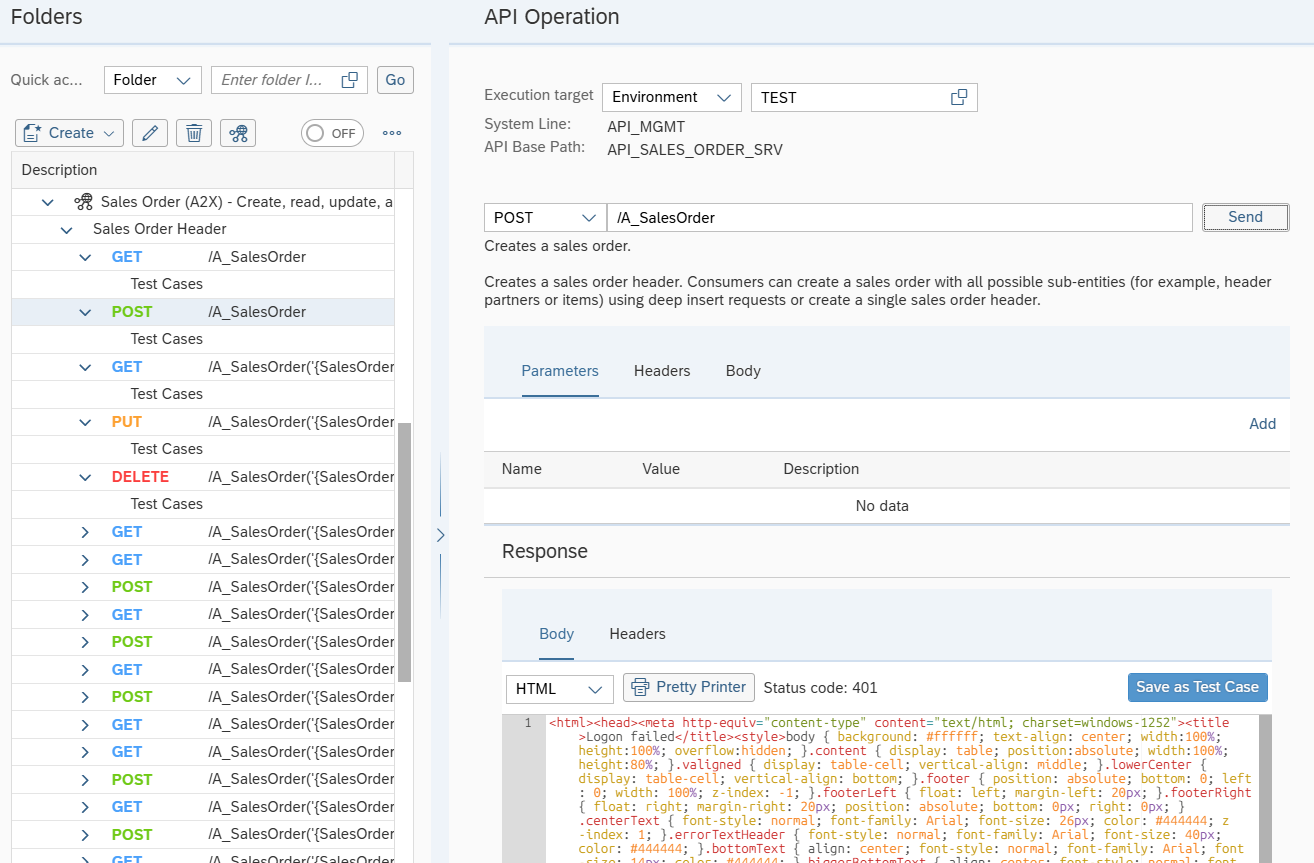The height and width of the screenshot is (863, 1314).
Task: Click value help icon in folder input
Action: [x=349, y=80]
